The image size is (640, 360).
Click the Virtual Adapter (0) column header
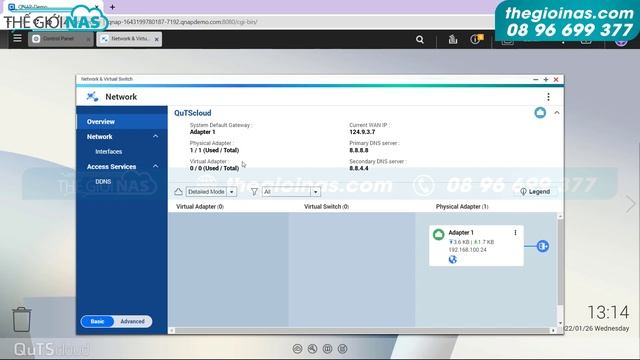(200, 207)
